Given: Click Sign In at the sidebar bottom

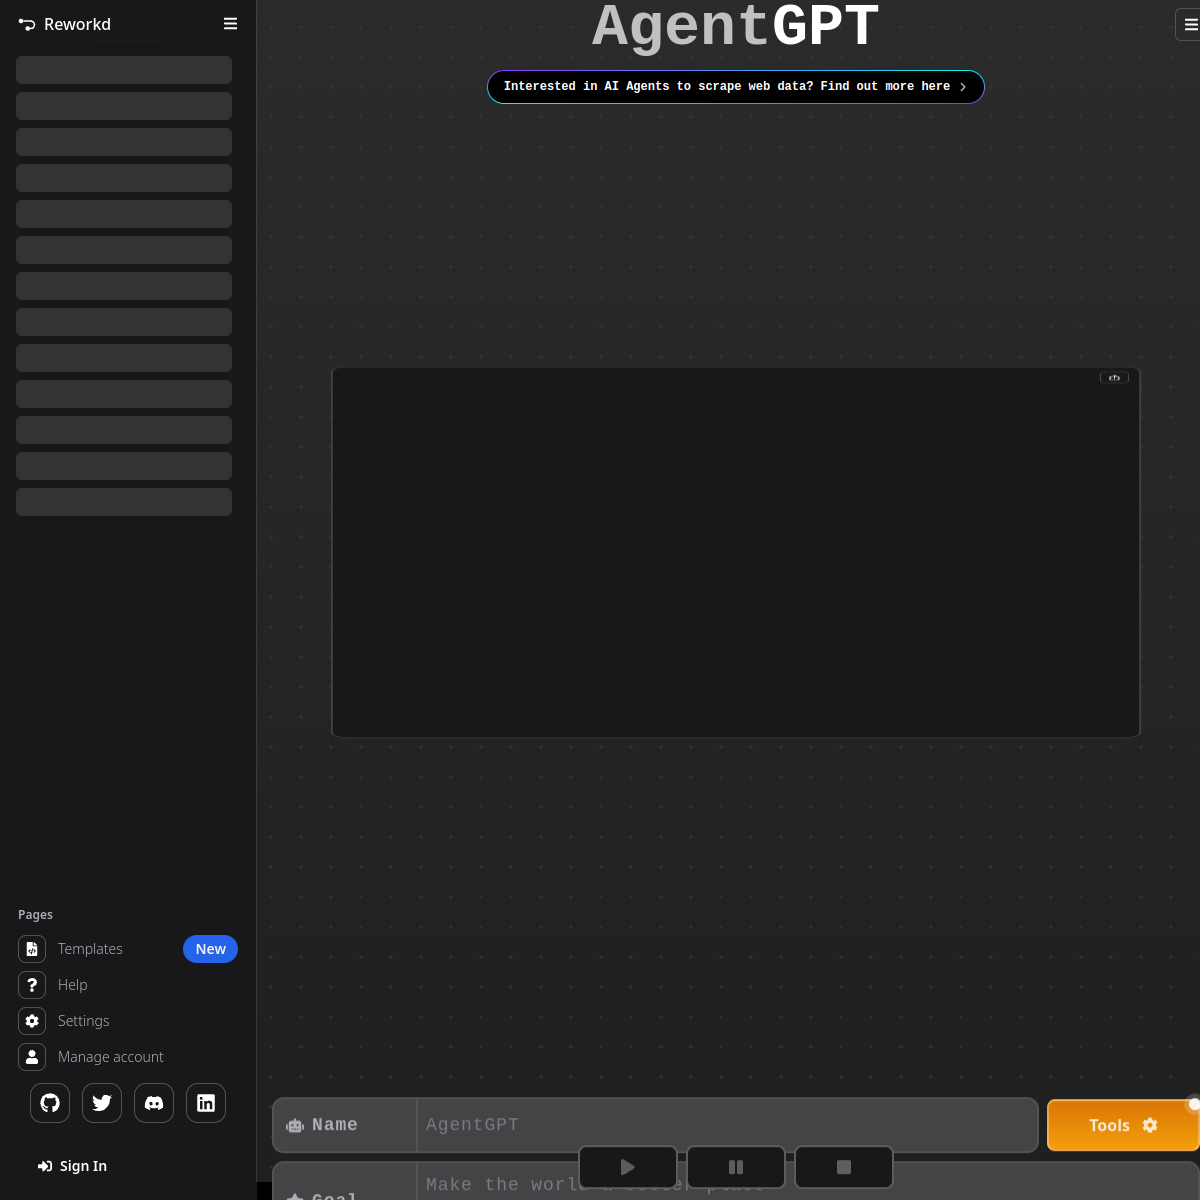Looking at the screenshot, I should tap(72, 1166).
